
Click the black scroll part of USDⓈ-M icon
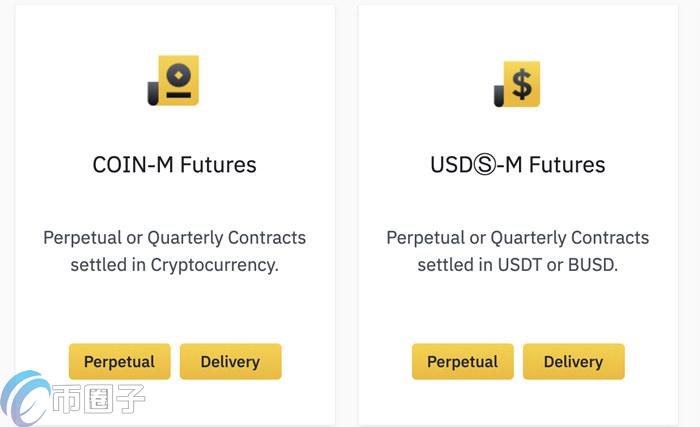point(499,96)
